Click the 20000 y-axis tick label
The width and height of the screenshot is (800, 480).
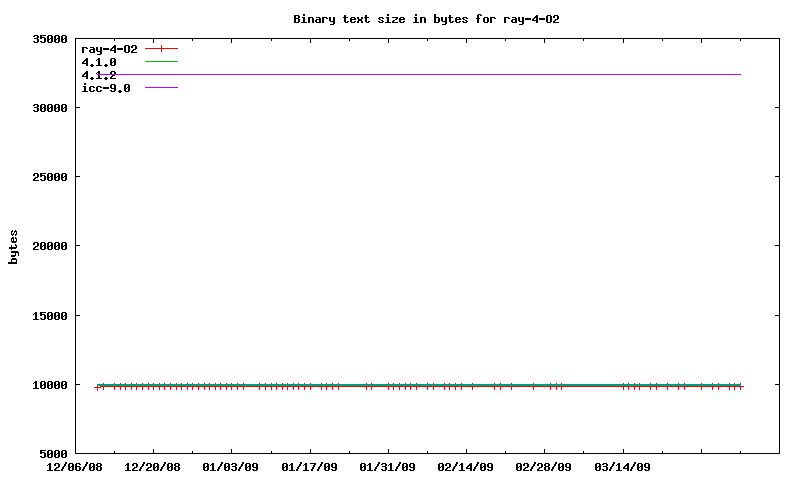coord(49,246)
